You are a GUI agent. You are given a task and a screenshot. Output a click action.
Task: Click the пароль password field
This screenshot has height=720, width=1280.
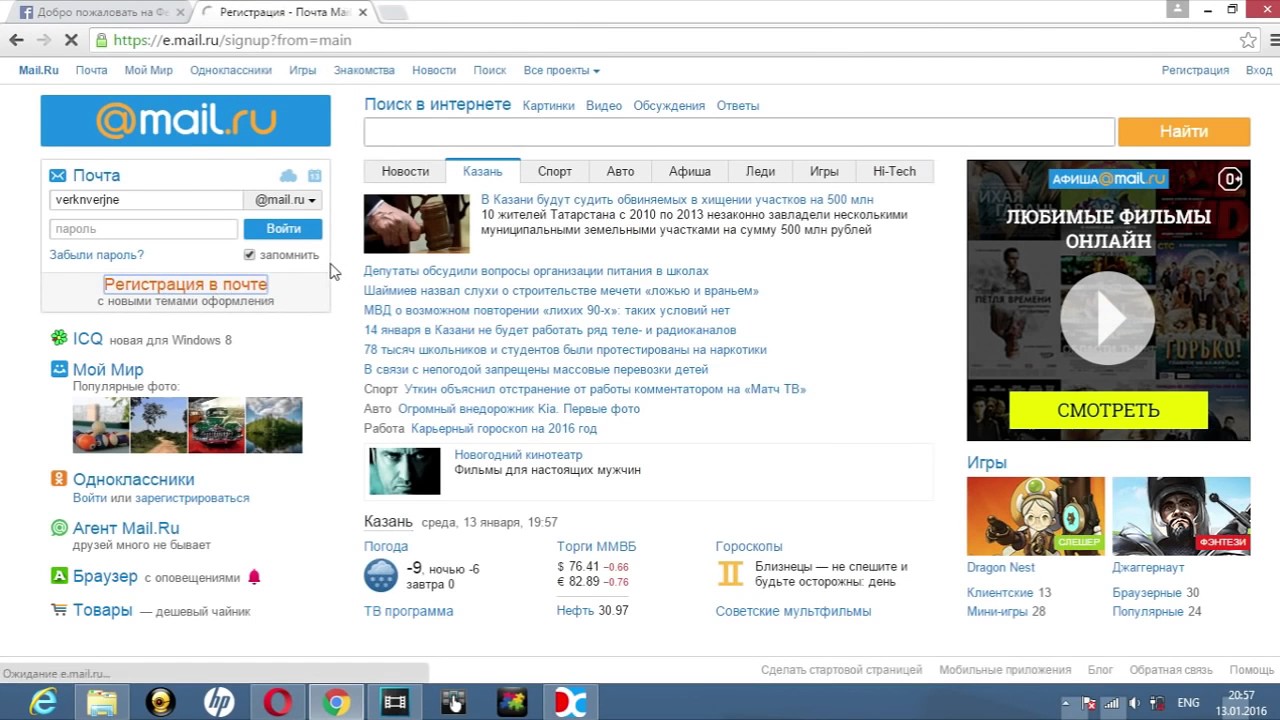point(144,229)
